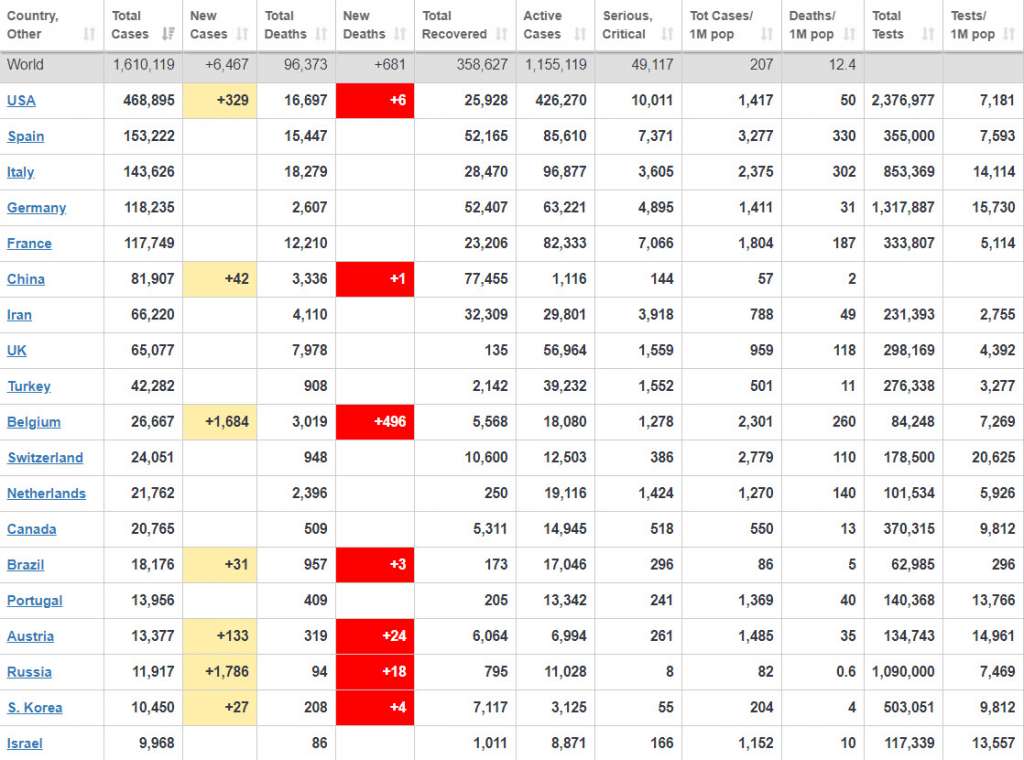The height and width of the screenshot is (760, 1024).
Task: Sort by Total Cases sort icon
Action: 168,34
